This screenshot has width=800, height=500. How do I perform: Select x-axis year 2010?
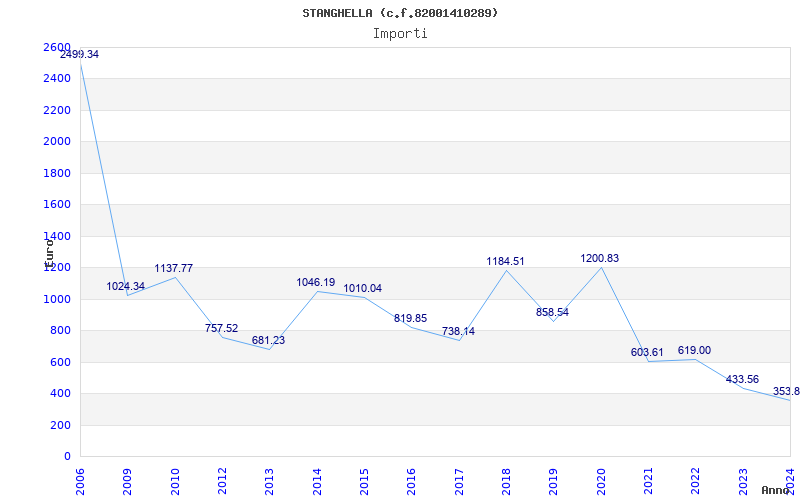point(175,481)
